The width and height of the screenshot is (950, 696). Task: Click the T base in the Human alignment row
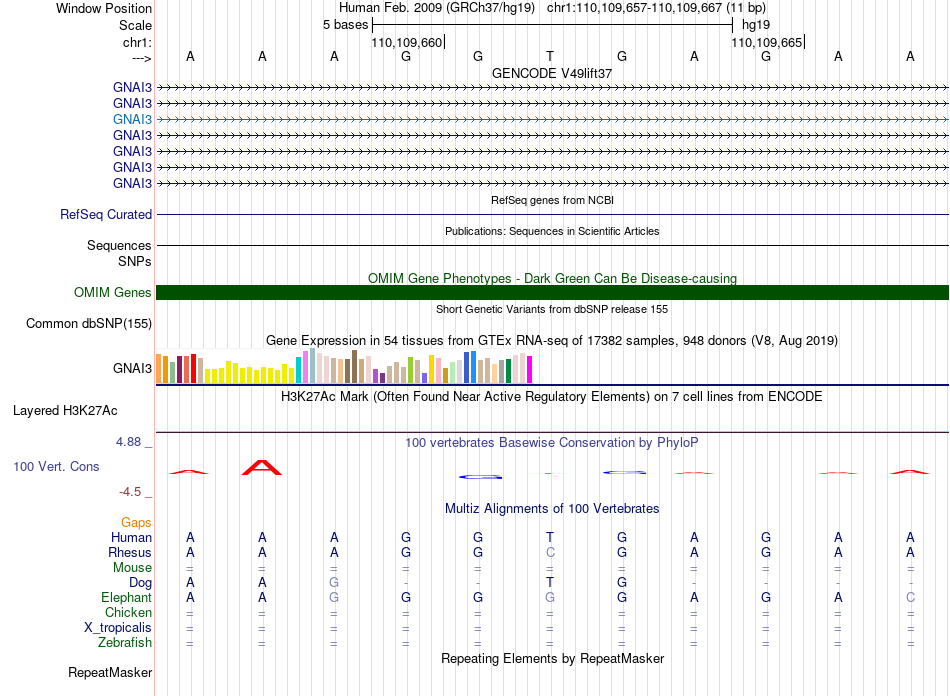550,537
